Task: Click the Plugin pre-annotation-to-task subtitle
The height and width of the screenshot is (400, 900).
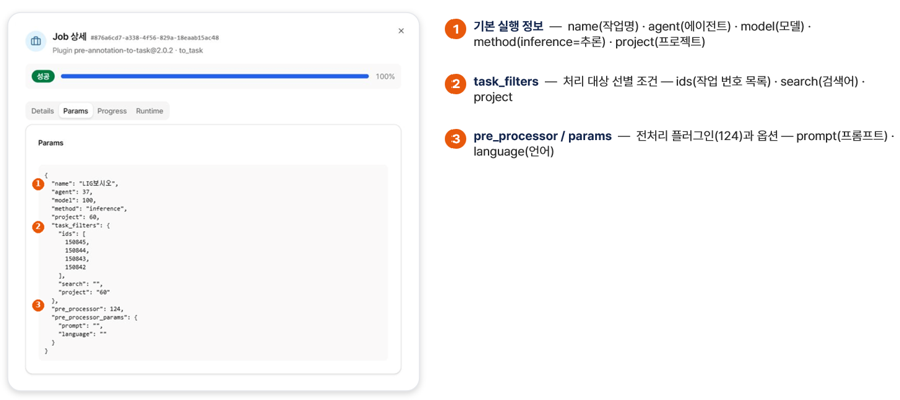Action: click(127, 51)
